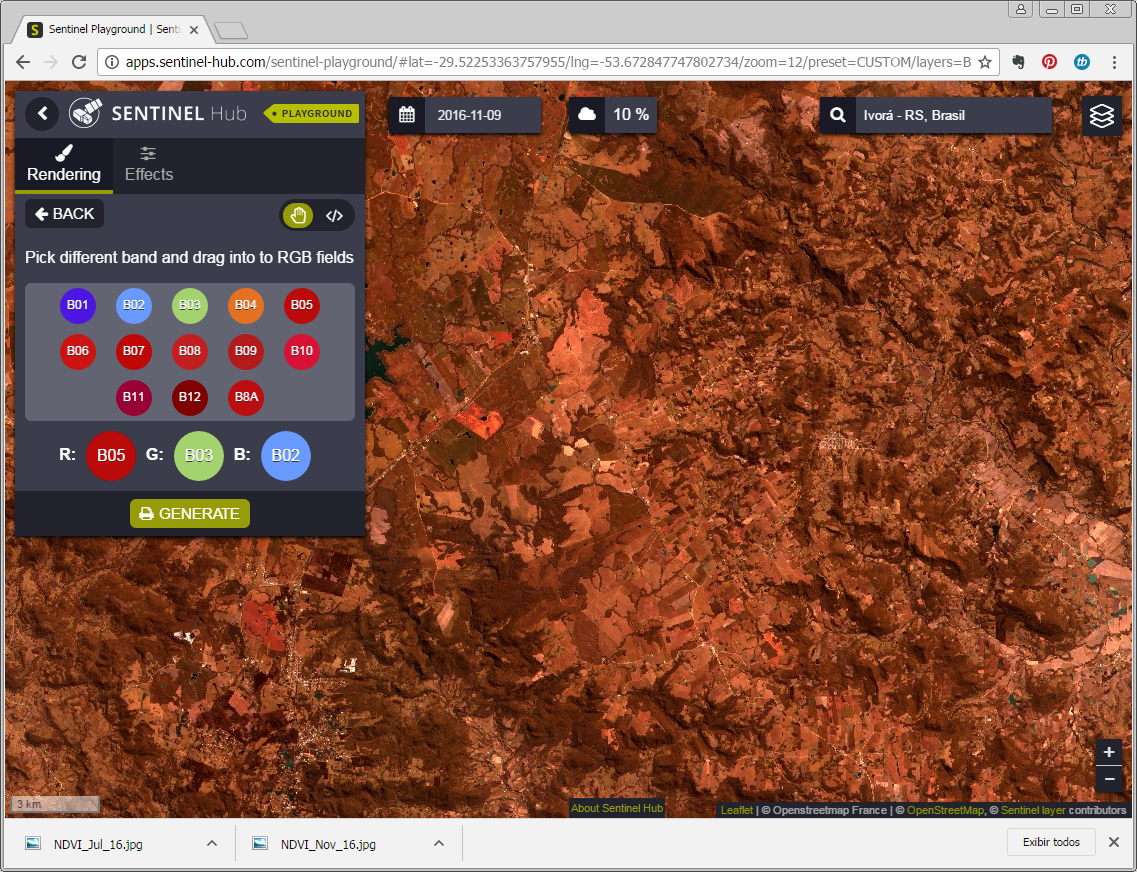The width and height of the screenshot is (1137, 872).
Task: Select the Rendering tab
Action: click(64, 164)
